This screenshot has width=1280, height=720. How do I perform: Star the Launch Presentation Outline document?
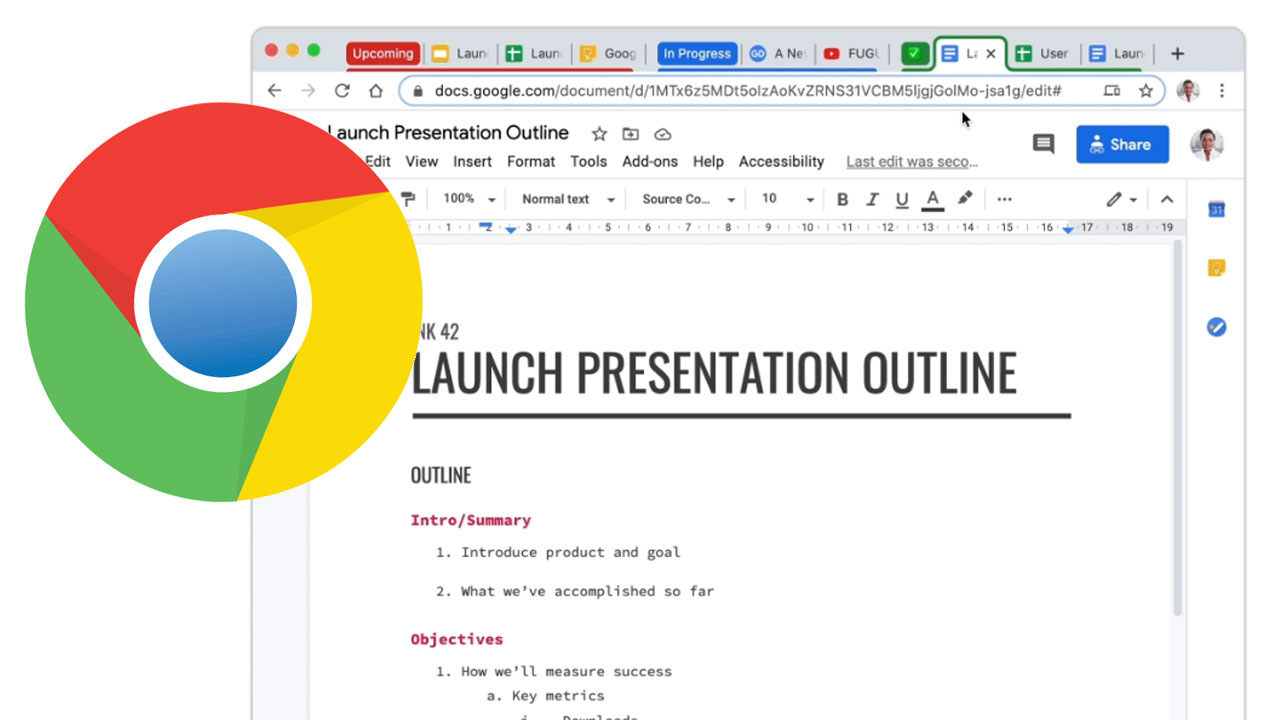[x=599, y=134]
